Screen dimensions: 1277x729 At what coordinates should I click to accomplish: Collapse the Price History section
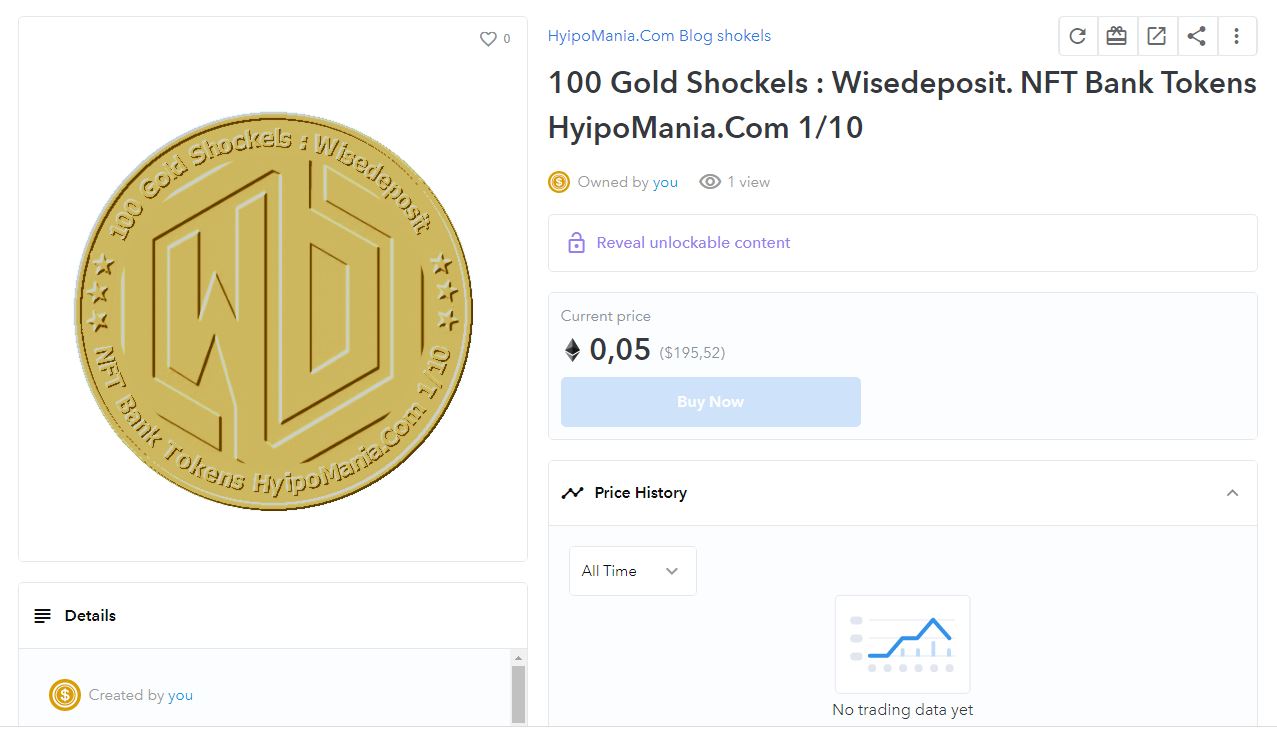pos(1232,493)
